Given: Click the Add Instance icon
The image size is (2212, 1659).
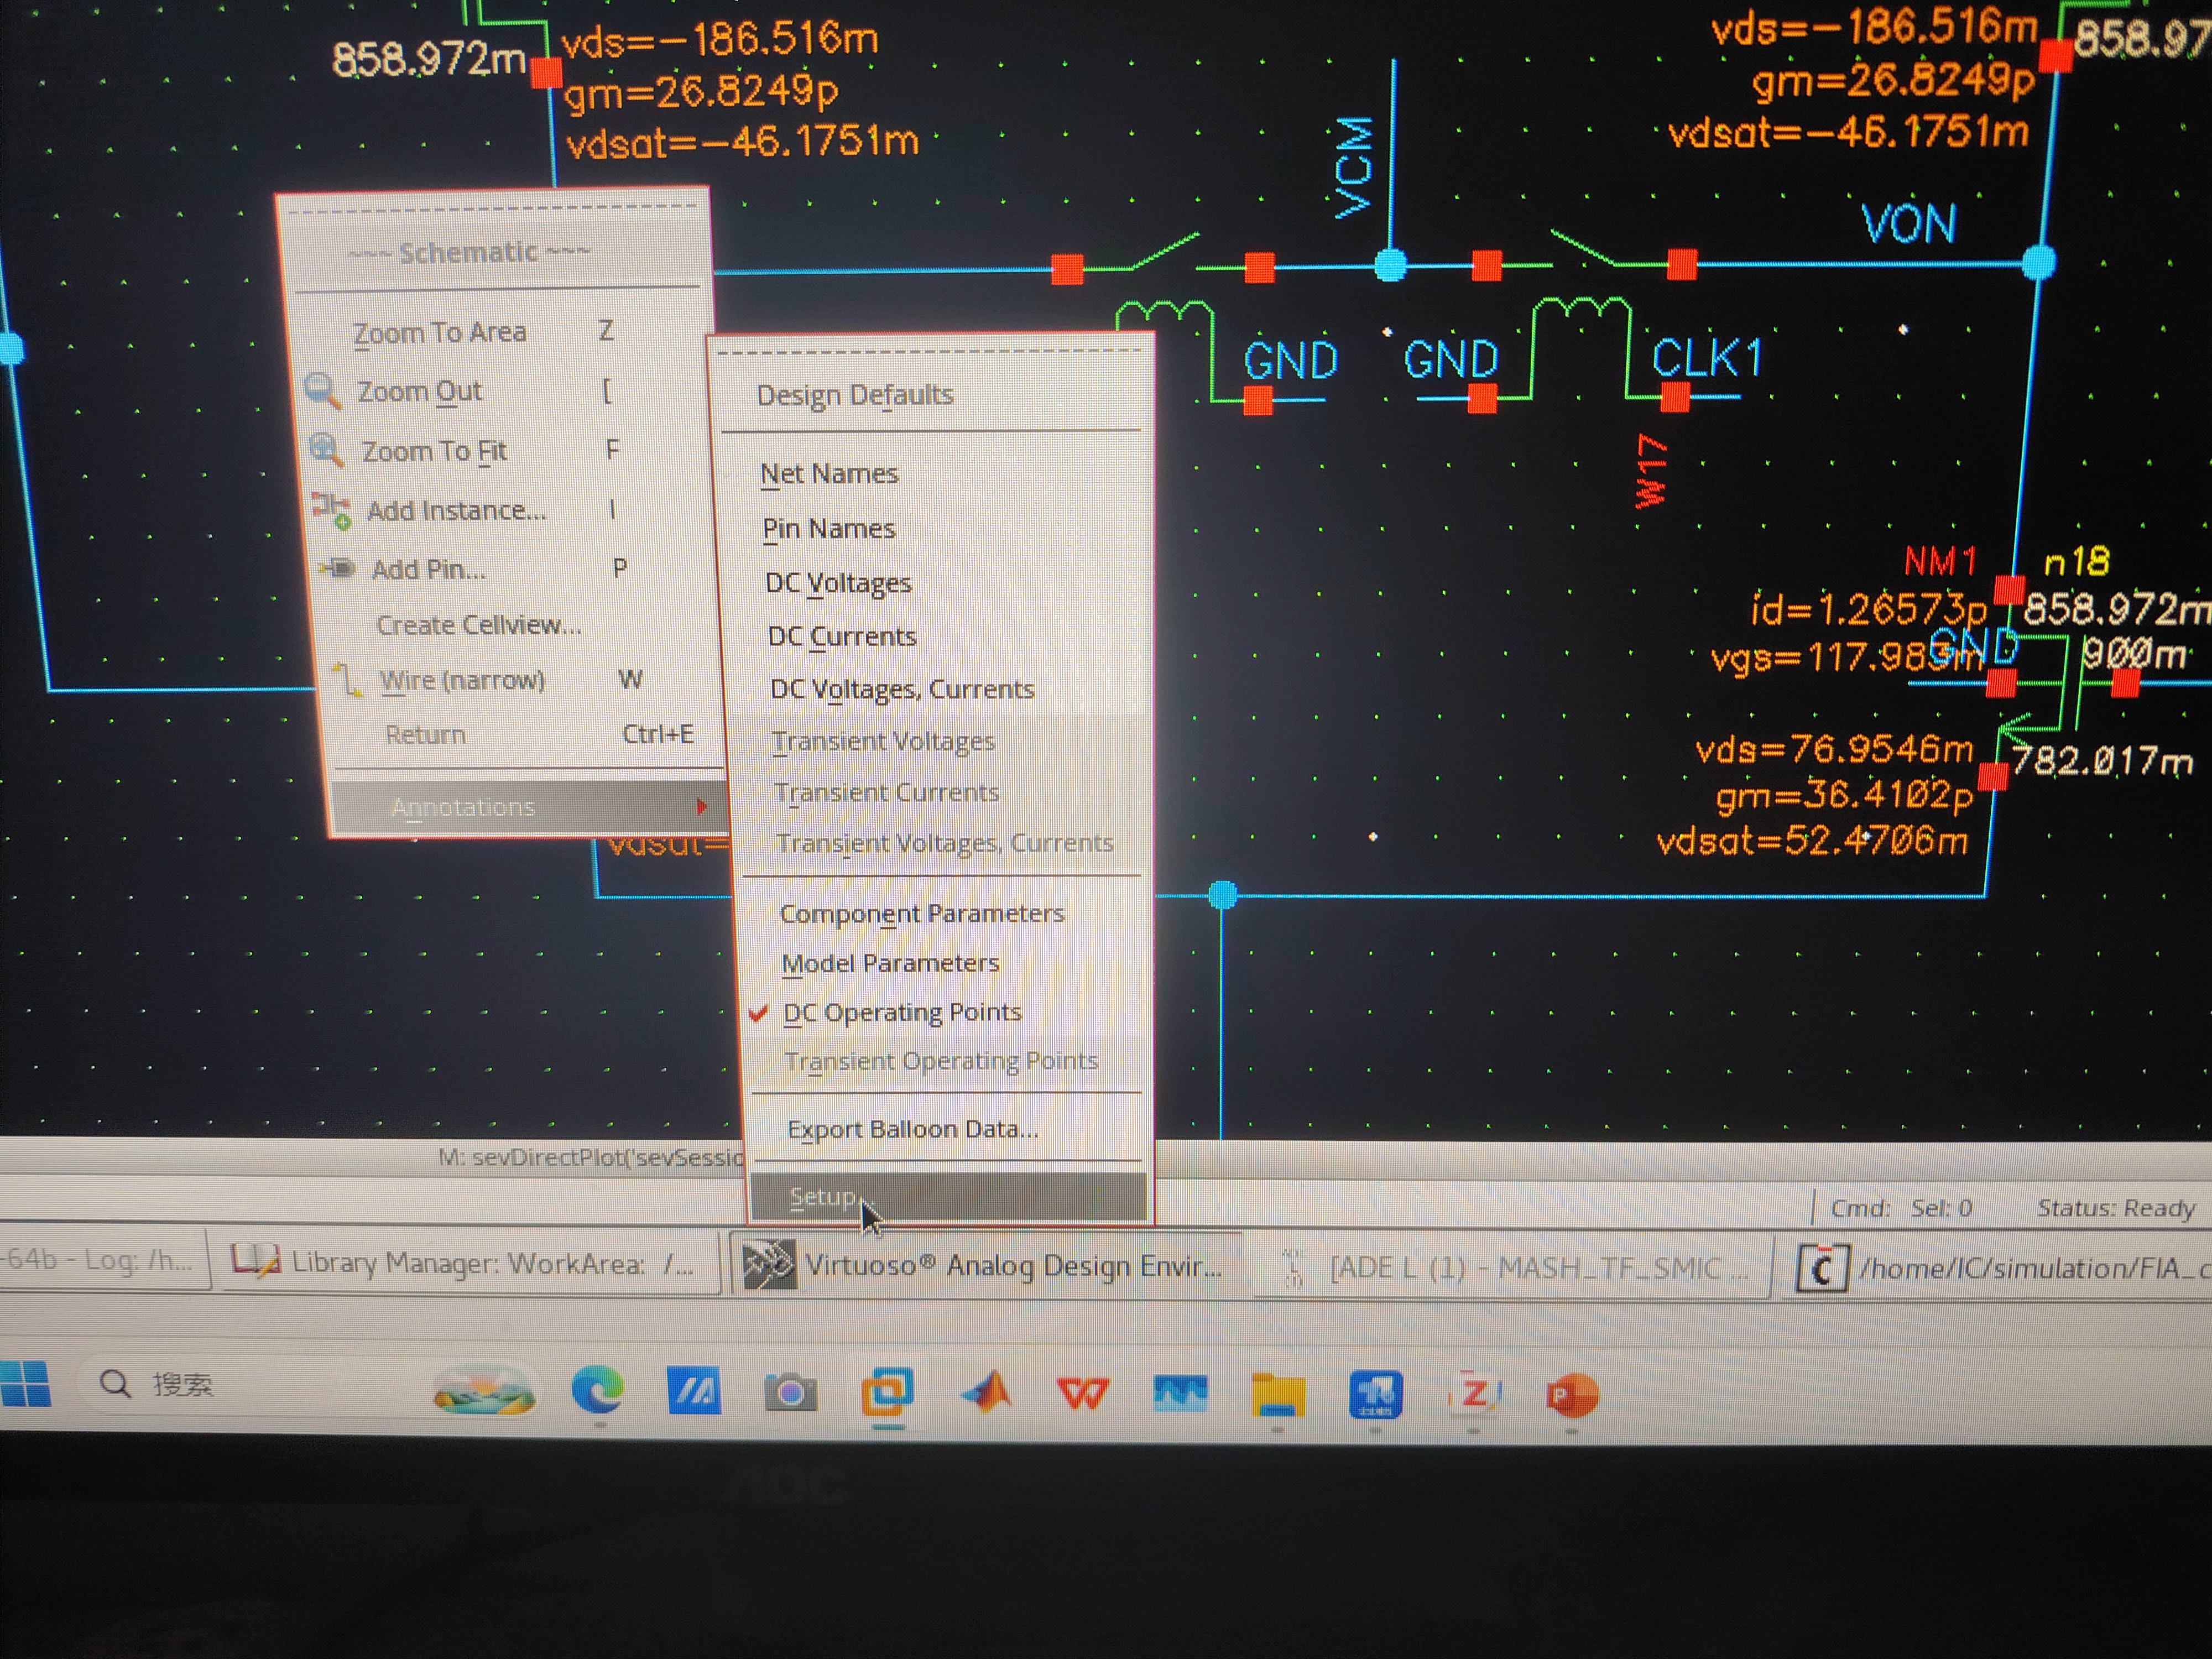Looking at the screenshot, I should pos(331,509).
